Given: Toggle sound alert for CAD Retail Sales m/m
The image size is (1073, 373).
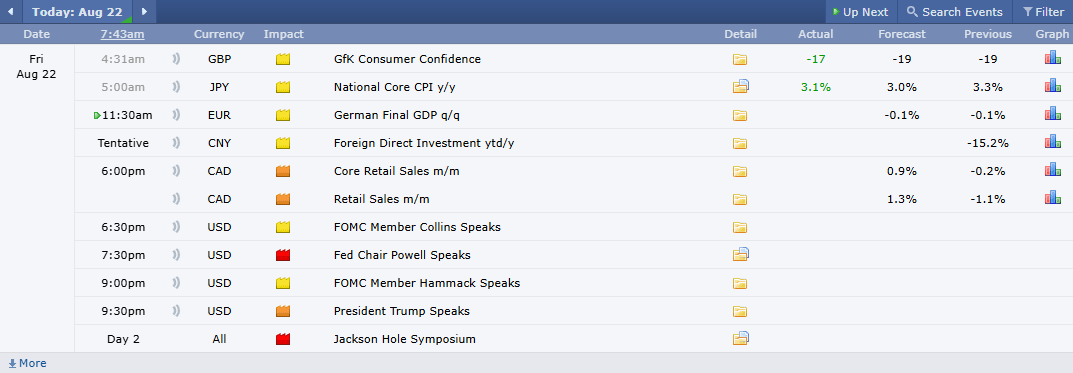Looking at the screenshot, I should point(177,198).
